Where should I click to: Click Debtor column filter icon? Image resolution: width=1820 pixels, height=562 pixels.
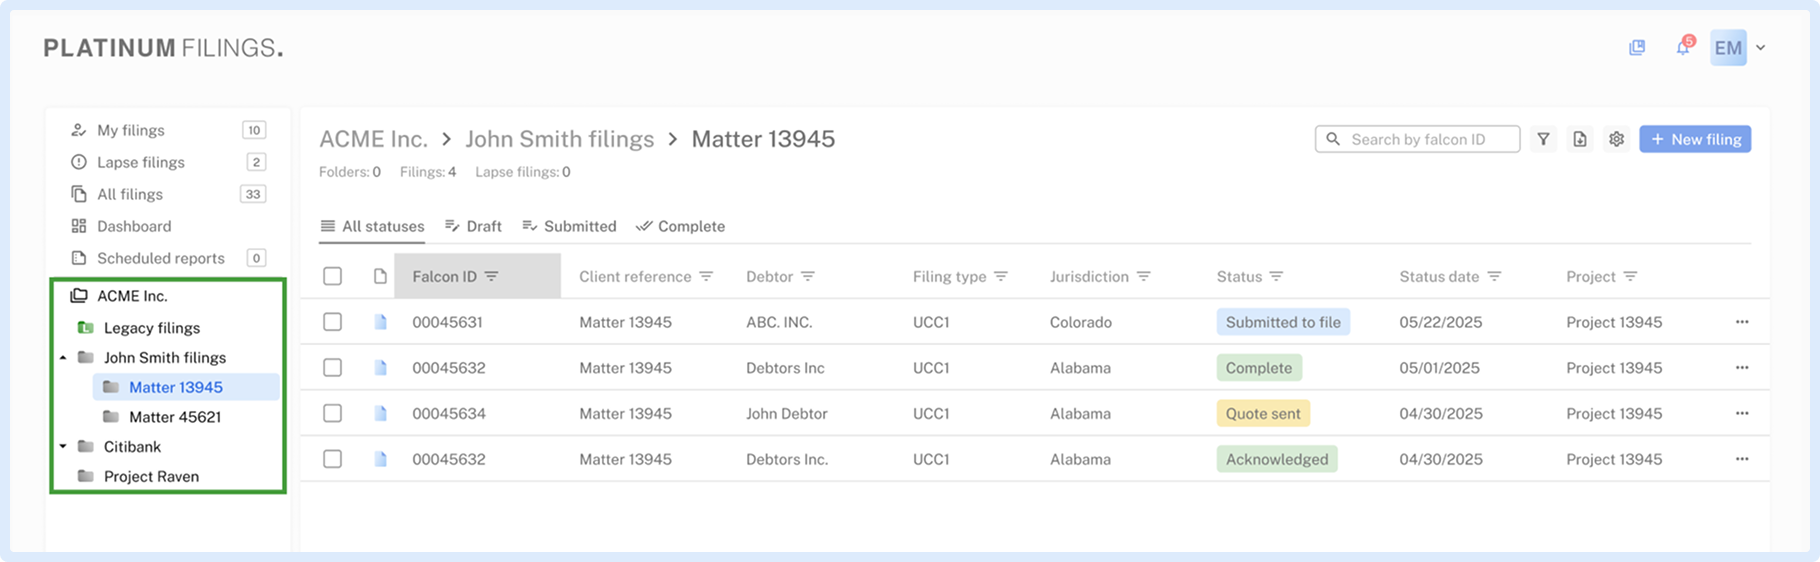tap(808, 276)
